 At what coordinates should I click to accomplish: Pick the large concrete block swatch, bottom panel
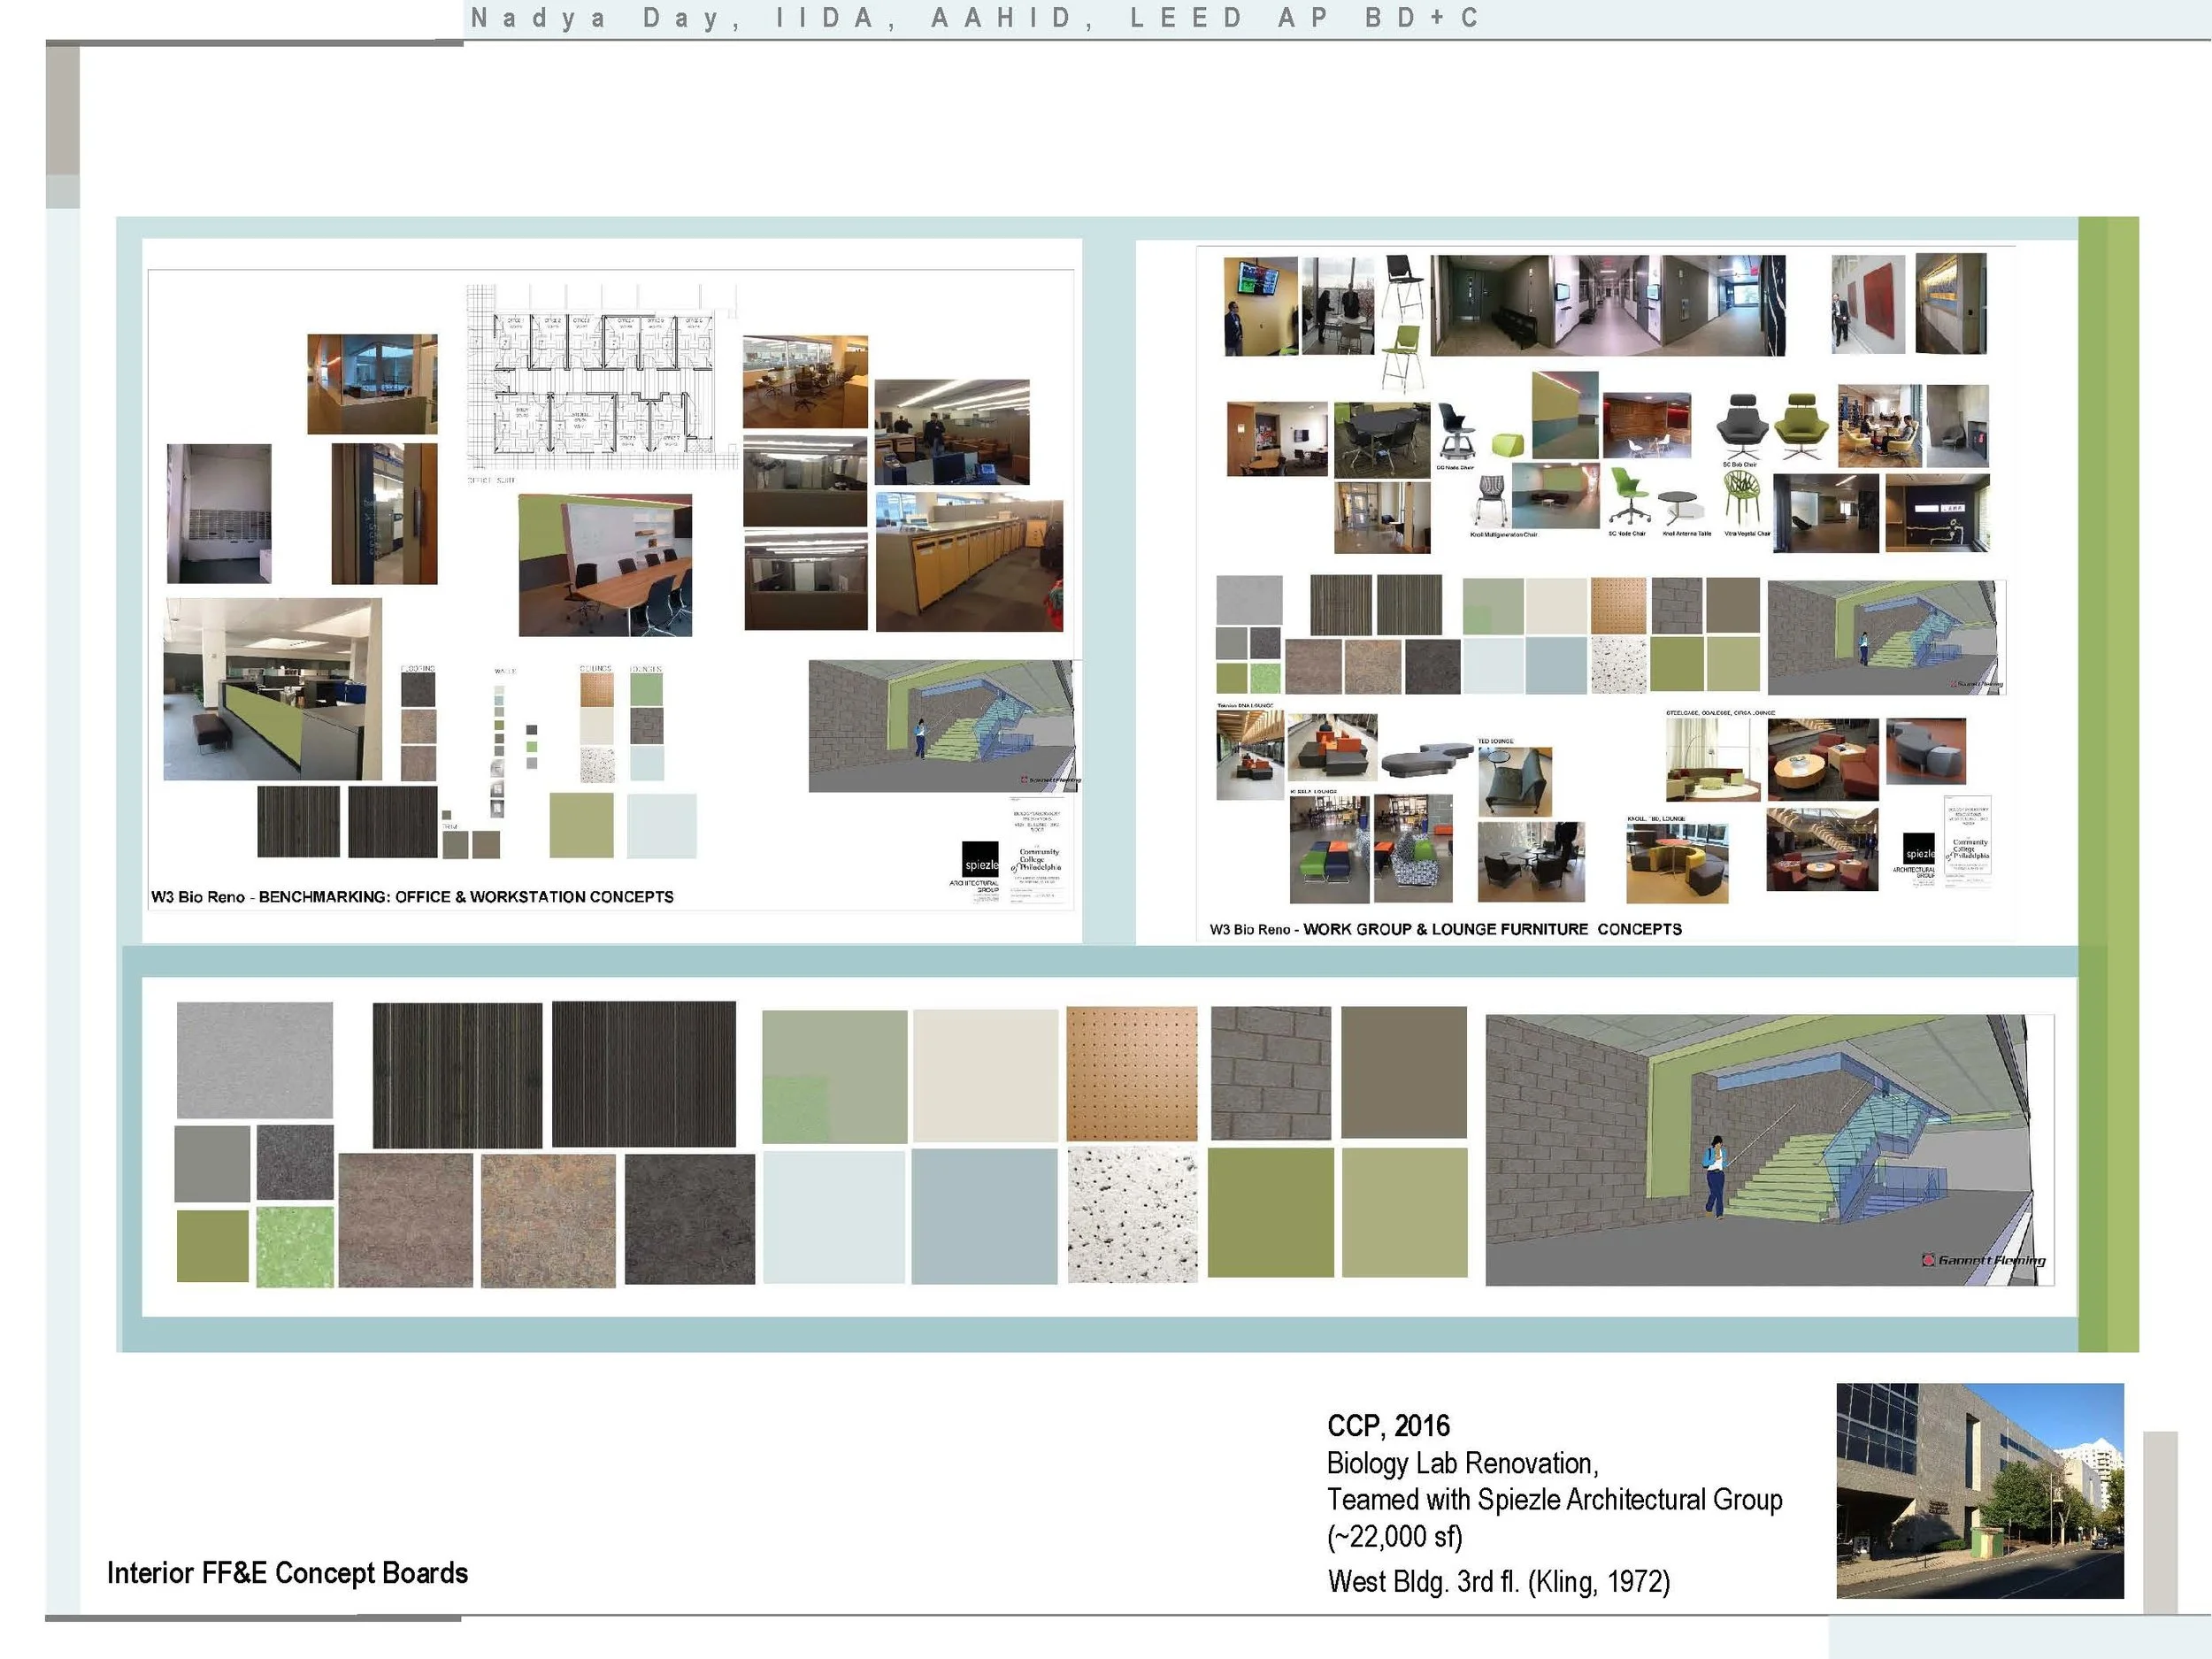click(1270, 1073)
